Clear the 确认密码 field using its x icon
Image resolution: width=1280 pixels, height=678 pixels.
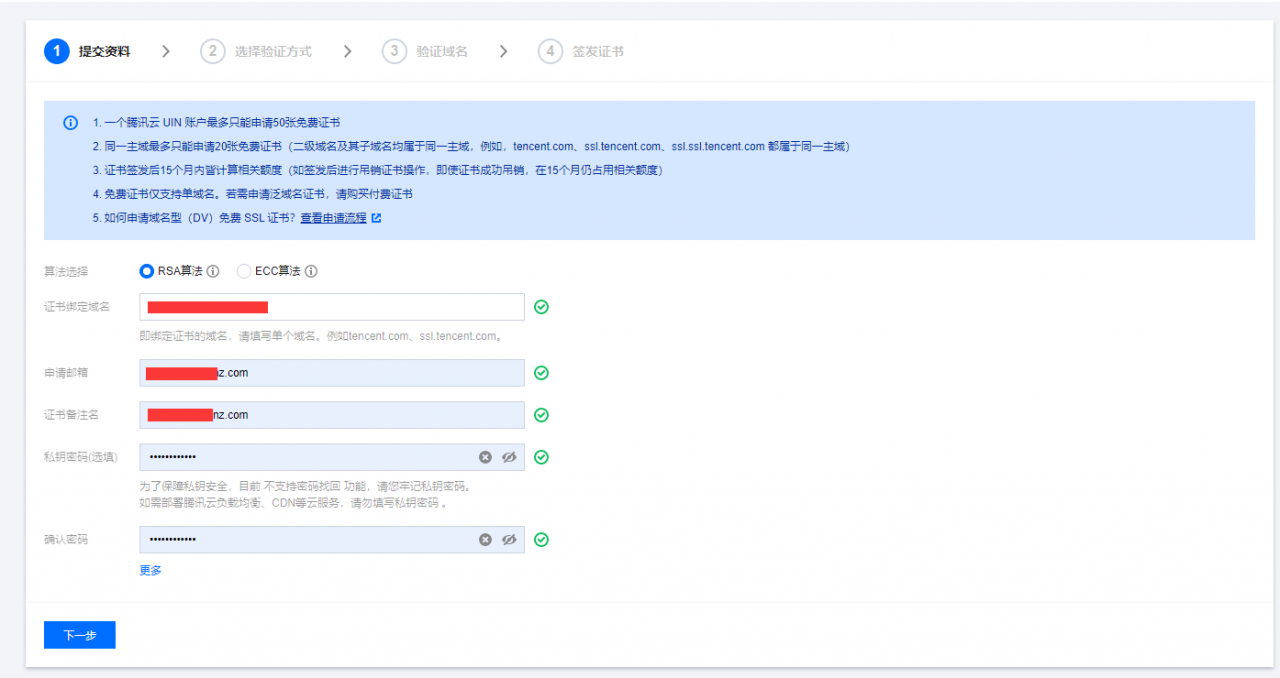486,539
